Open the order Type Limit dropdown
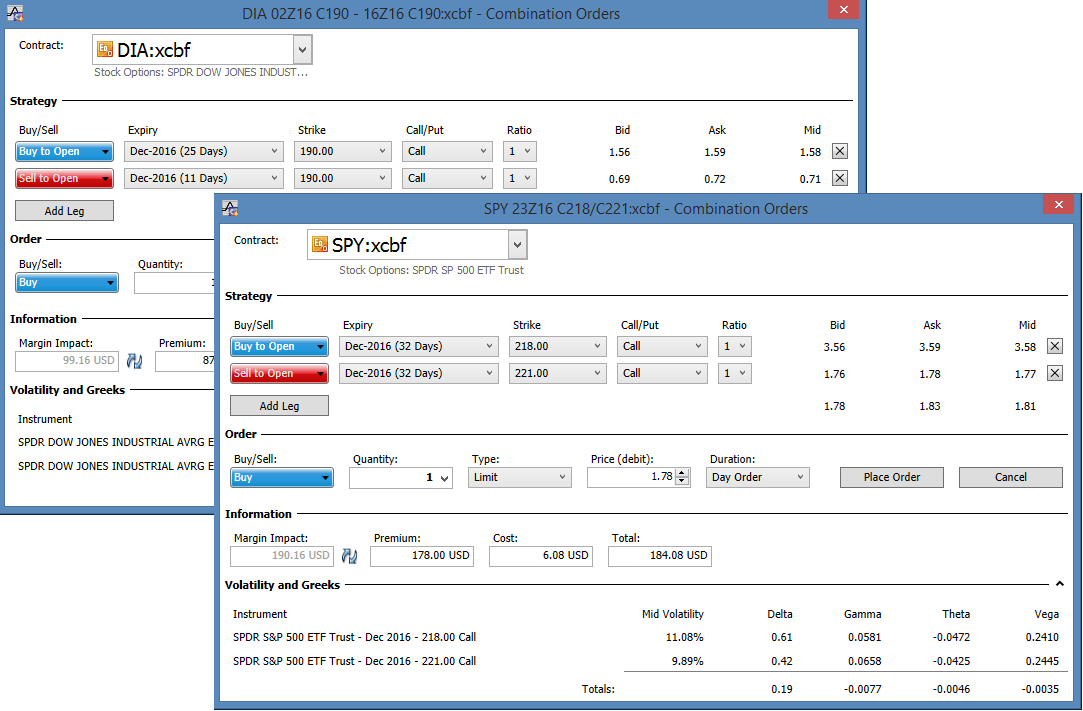 coord(520,477)
